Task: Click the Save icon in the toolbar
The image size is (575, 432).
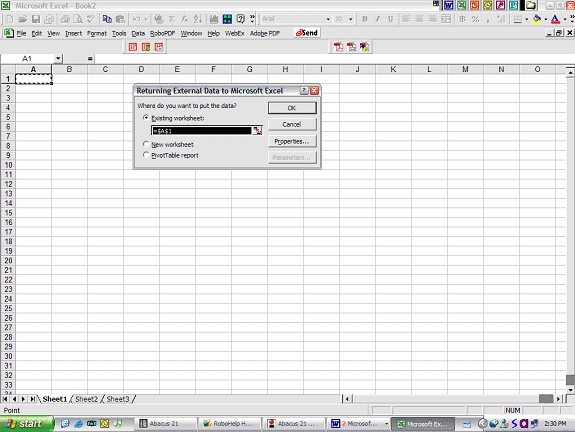Action: (x=36, y=19)
